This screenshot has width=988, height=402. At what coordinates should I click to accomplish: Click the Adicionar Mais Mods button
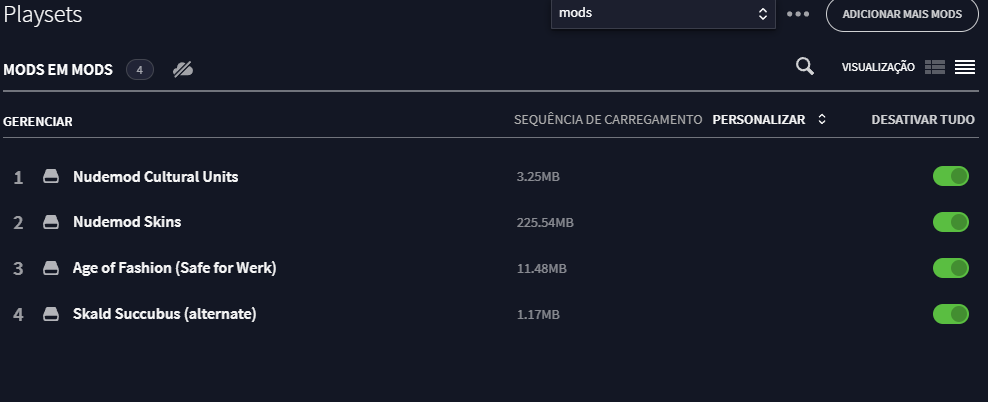tap(902, 14)
